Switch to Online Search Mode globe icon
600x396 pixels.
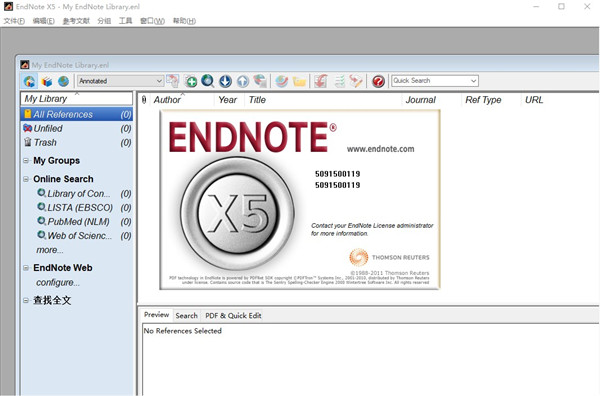(64, 81)
